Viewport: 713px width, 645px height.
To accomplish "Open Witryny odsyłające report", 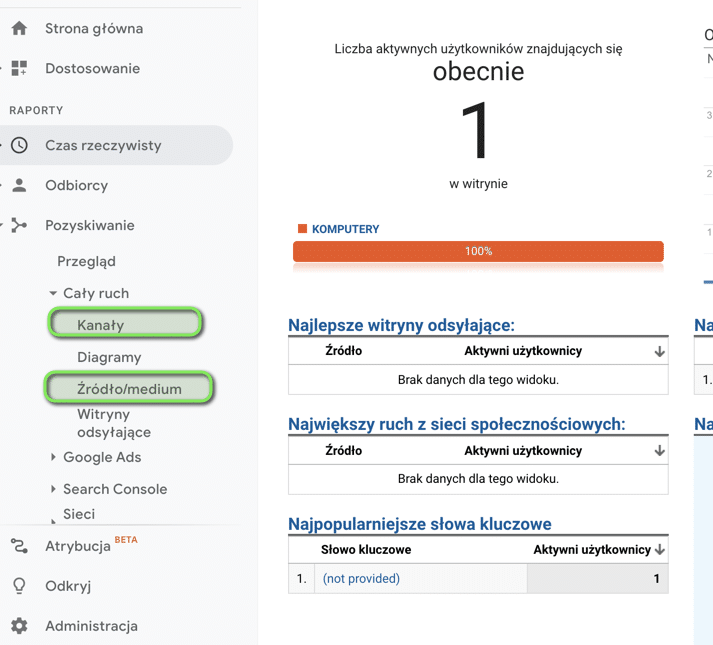I will pos(113,423).
